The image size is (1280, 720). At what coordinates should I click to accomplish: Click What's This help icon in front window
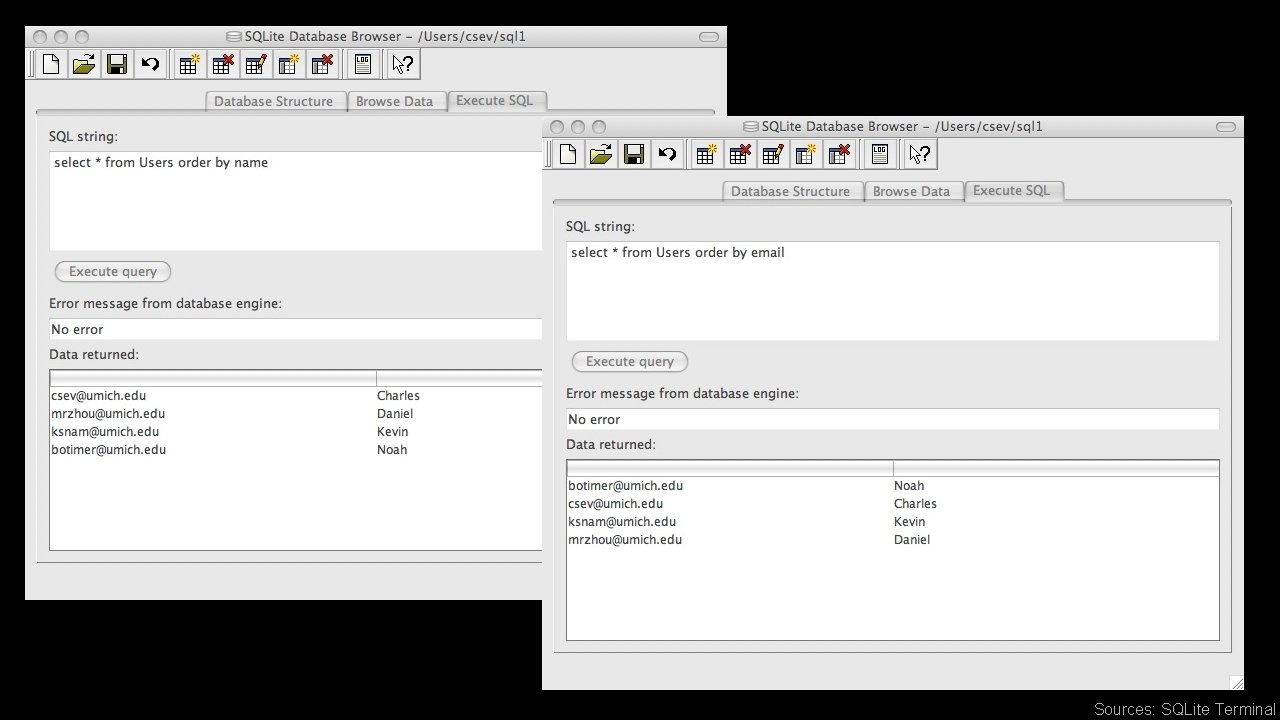(x=920, y=154)
